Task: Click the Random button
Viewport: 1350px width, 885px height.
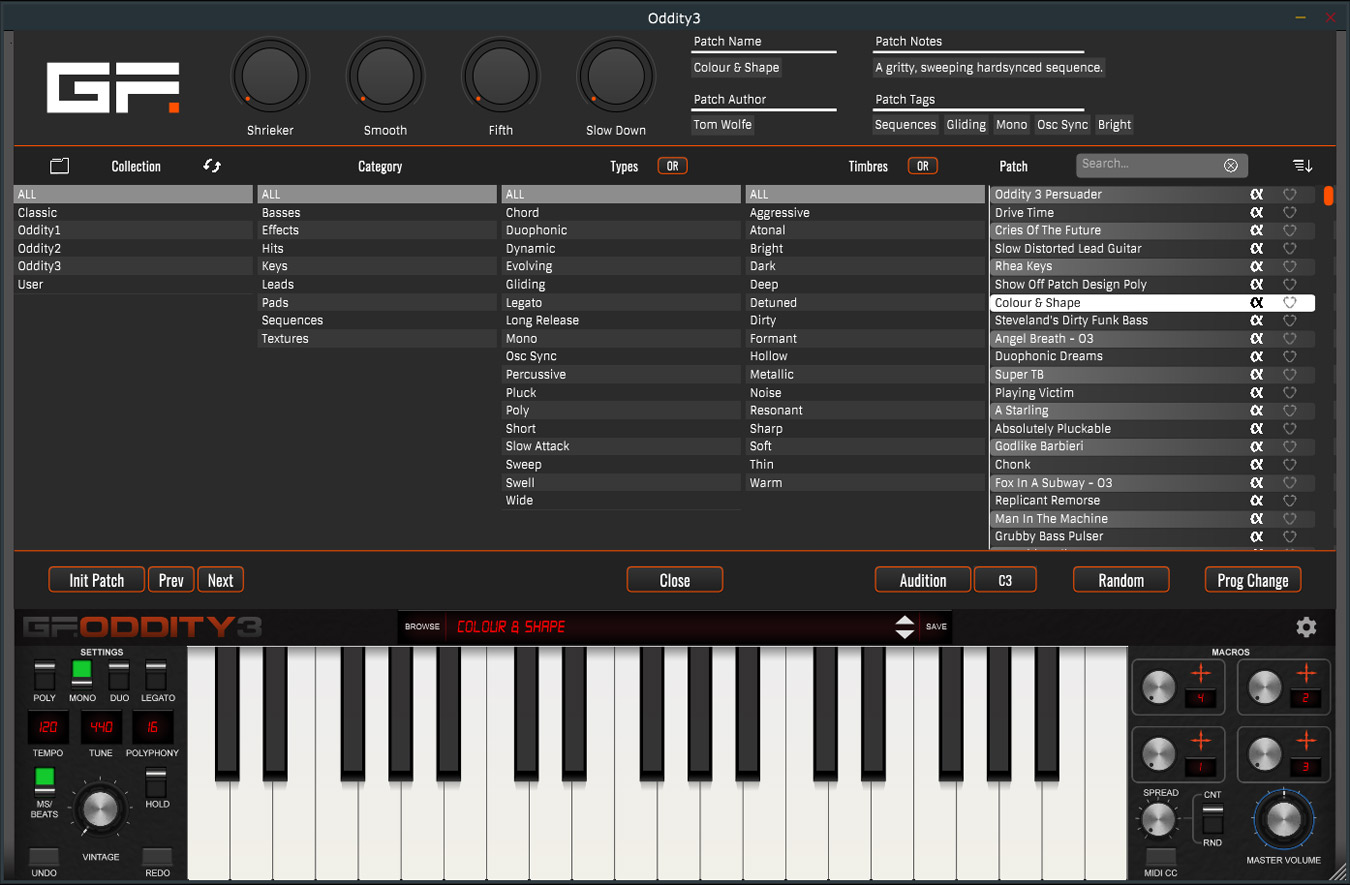Action: pos(1121,580)
